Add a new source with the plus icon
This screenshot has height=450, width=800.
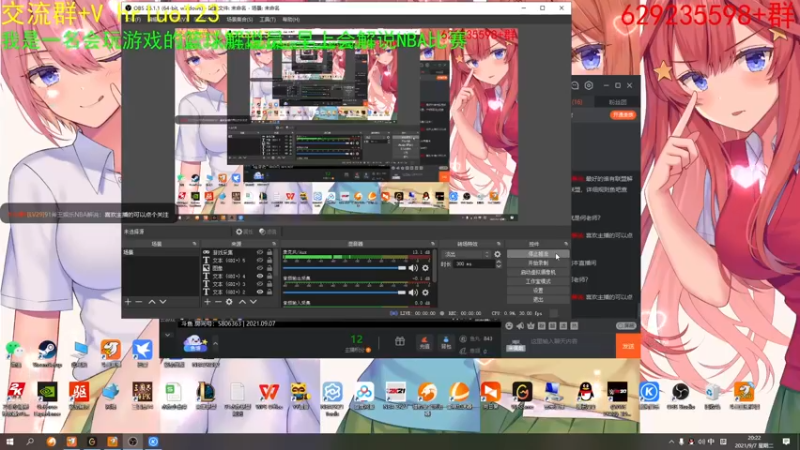(x=207, y=302)
